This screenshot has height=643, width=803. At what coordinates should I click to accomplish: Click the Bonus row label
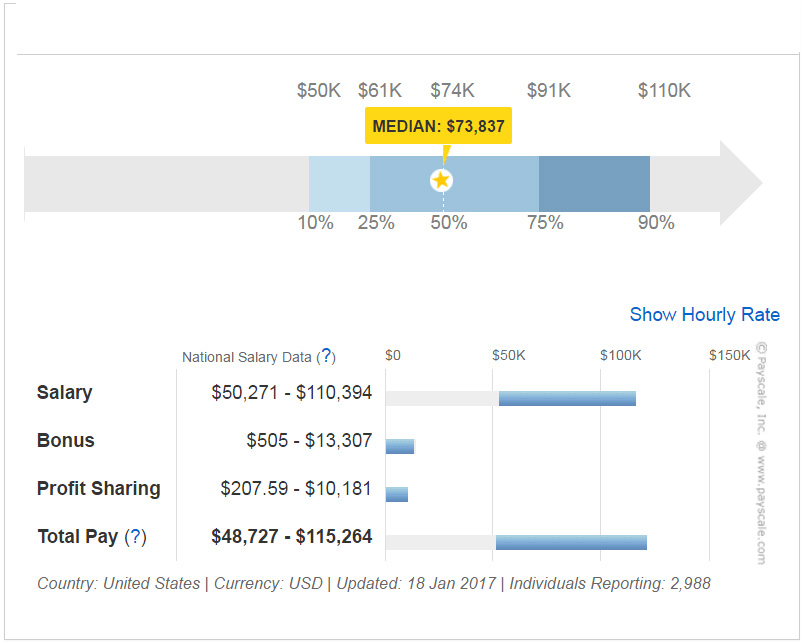click(65, 440)
